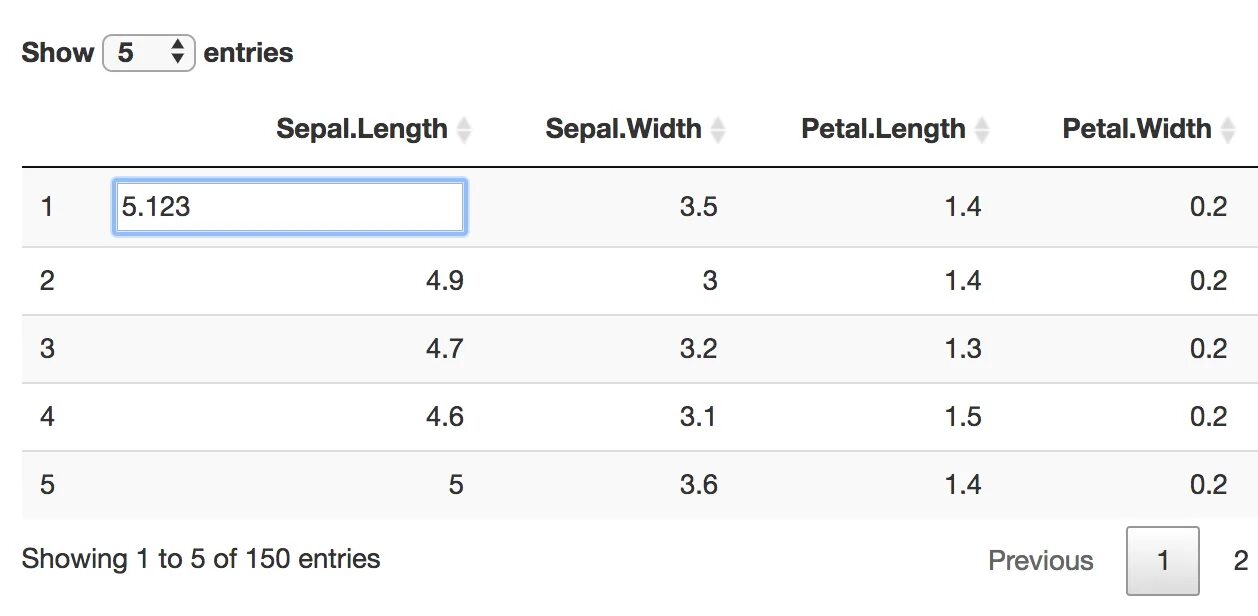Click the Sepal.Length column header text

coord(362,129)
